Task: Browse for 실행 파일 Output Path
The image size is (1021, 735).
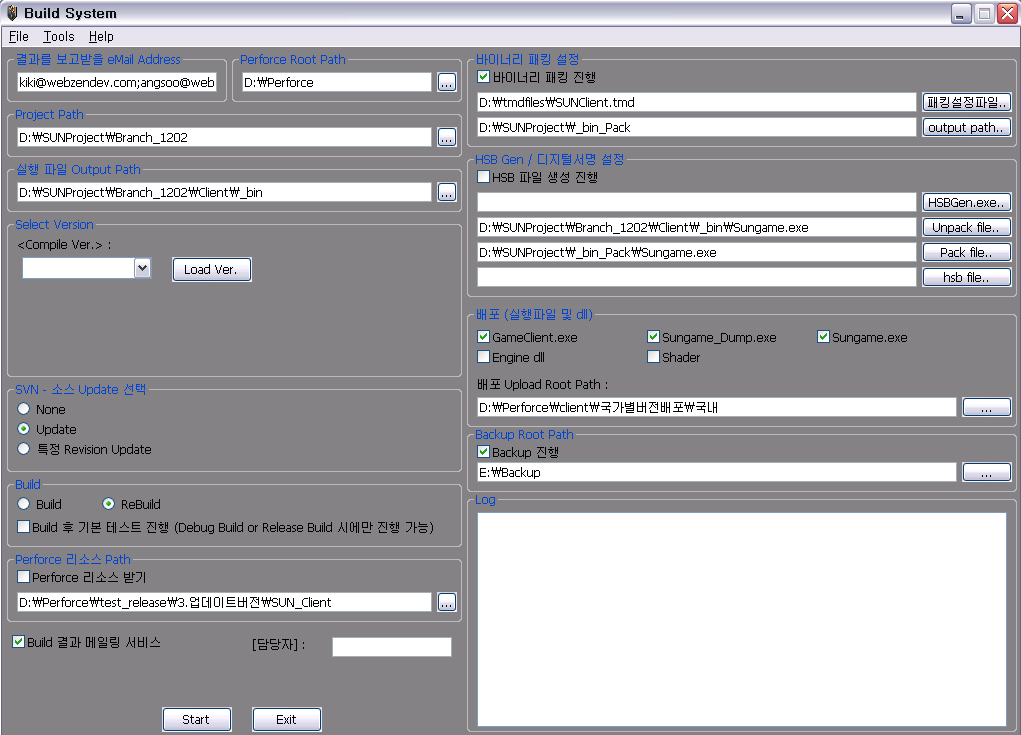Action: point(447,192)
